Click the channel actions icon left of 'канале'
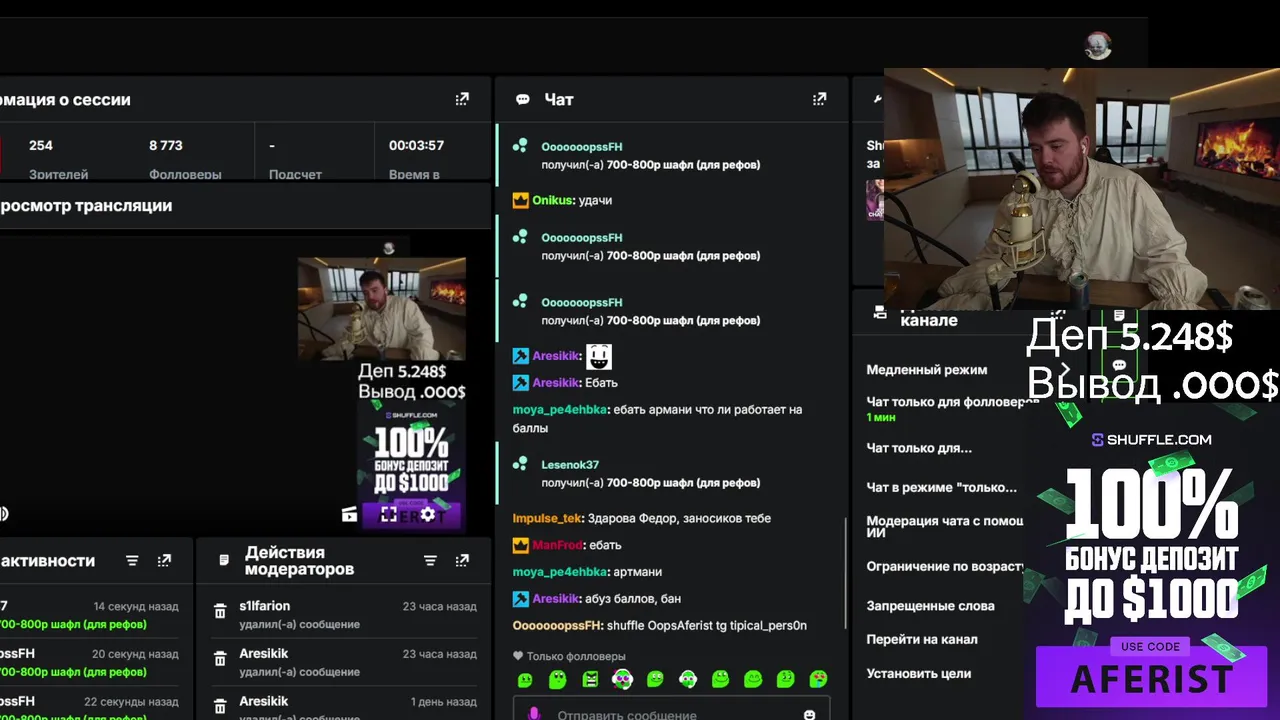 coord(879,313)
